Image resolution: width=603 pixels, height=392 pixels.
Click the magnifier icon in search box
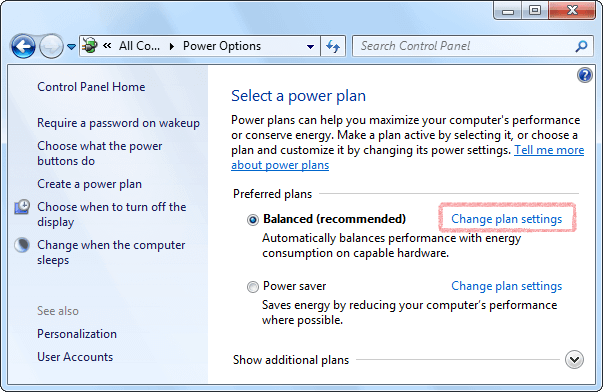[x=581, y=46]
